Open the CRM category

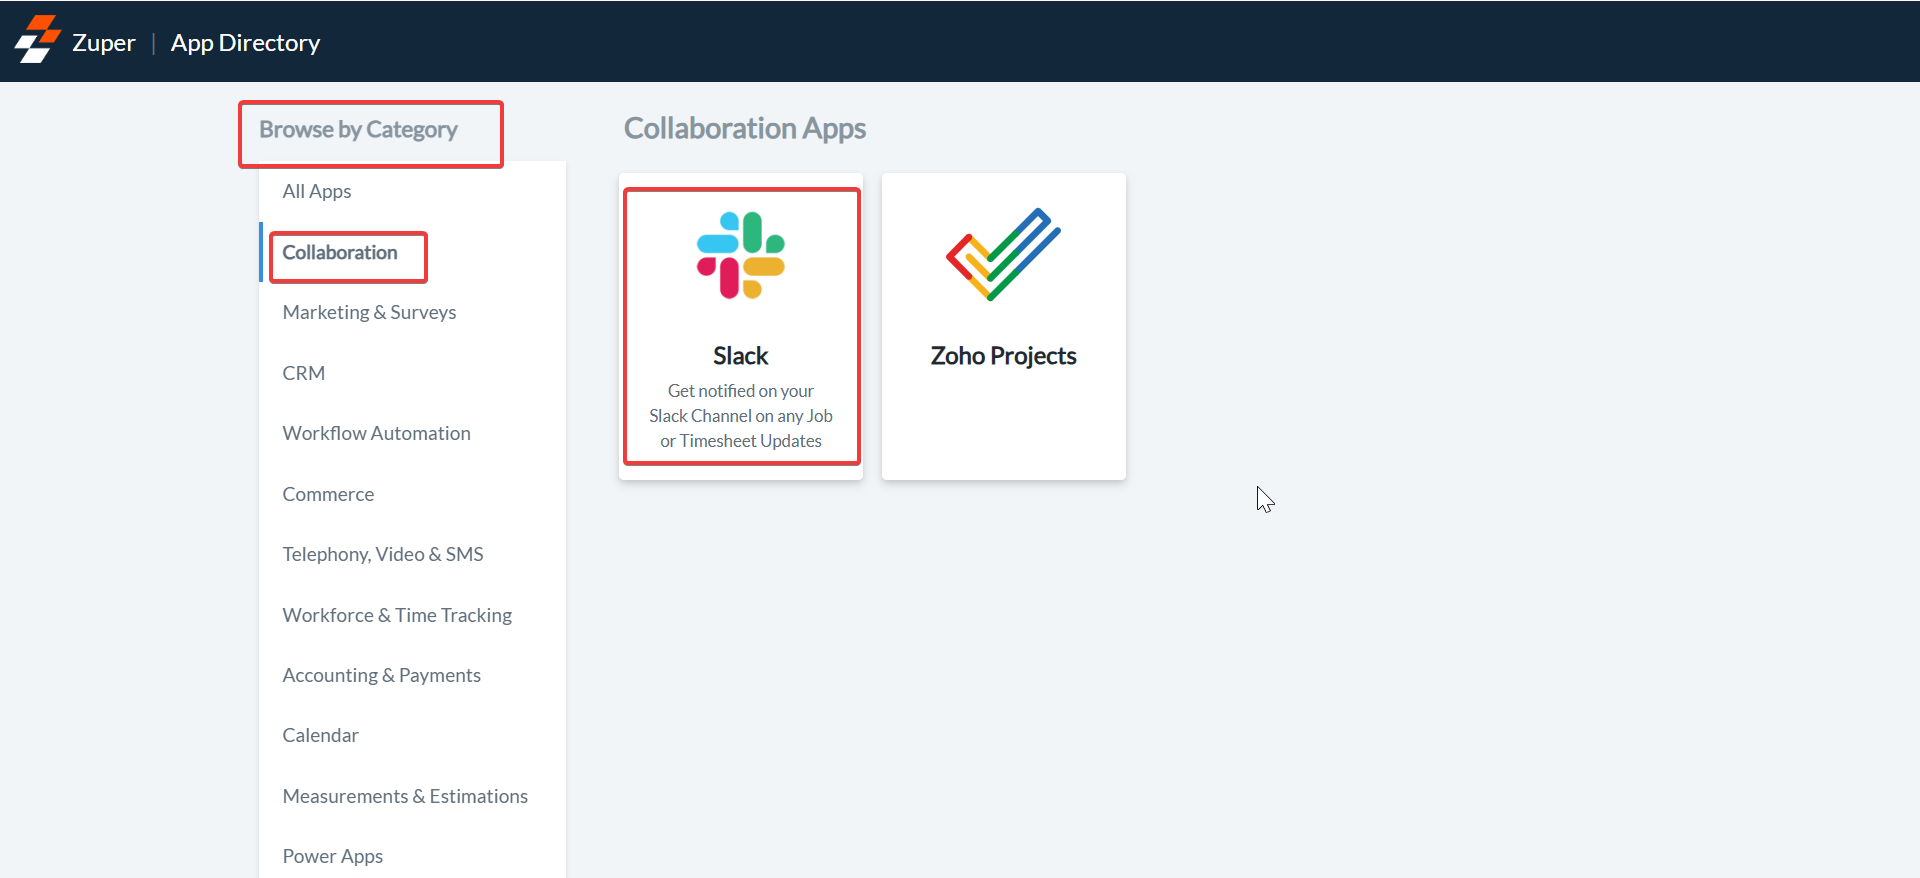(304, 373)
